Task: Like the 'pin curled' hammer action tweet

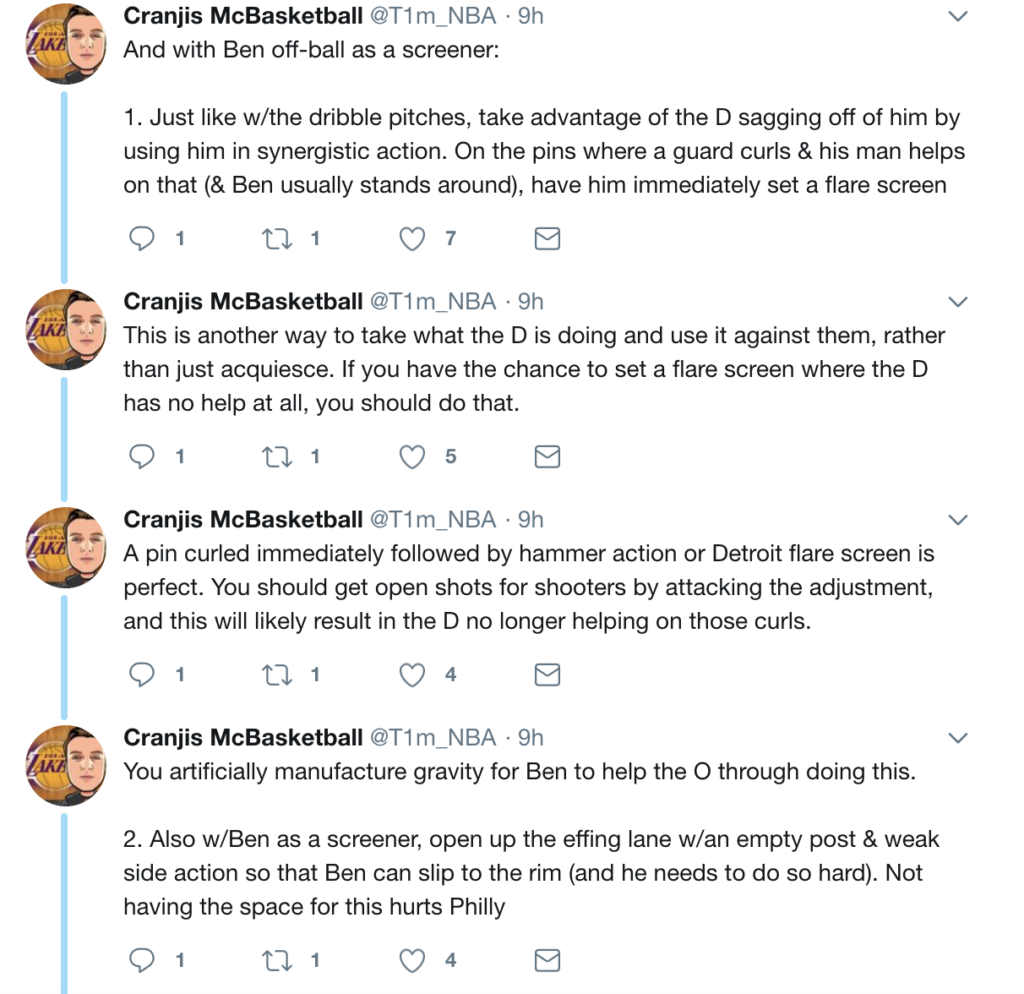Action: (x=412, y=675)
